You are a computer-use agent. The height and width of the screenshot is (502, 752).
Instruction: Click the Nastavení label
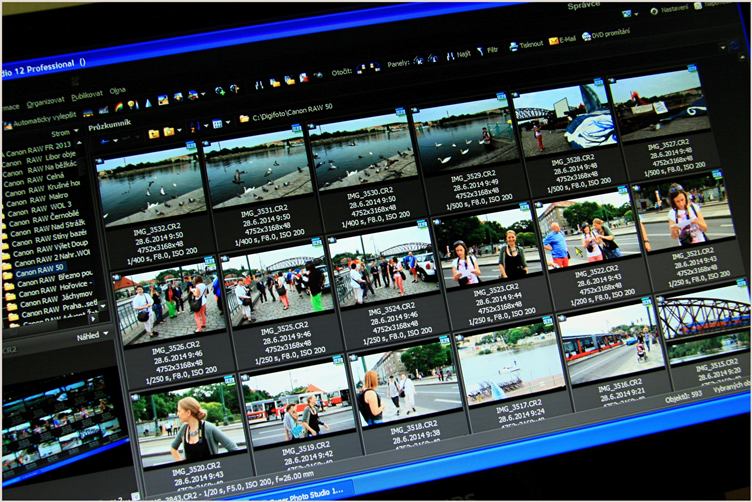[674, 8]
